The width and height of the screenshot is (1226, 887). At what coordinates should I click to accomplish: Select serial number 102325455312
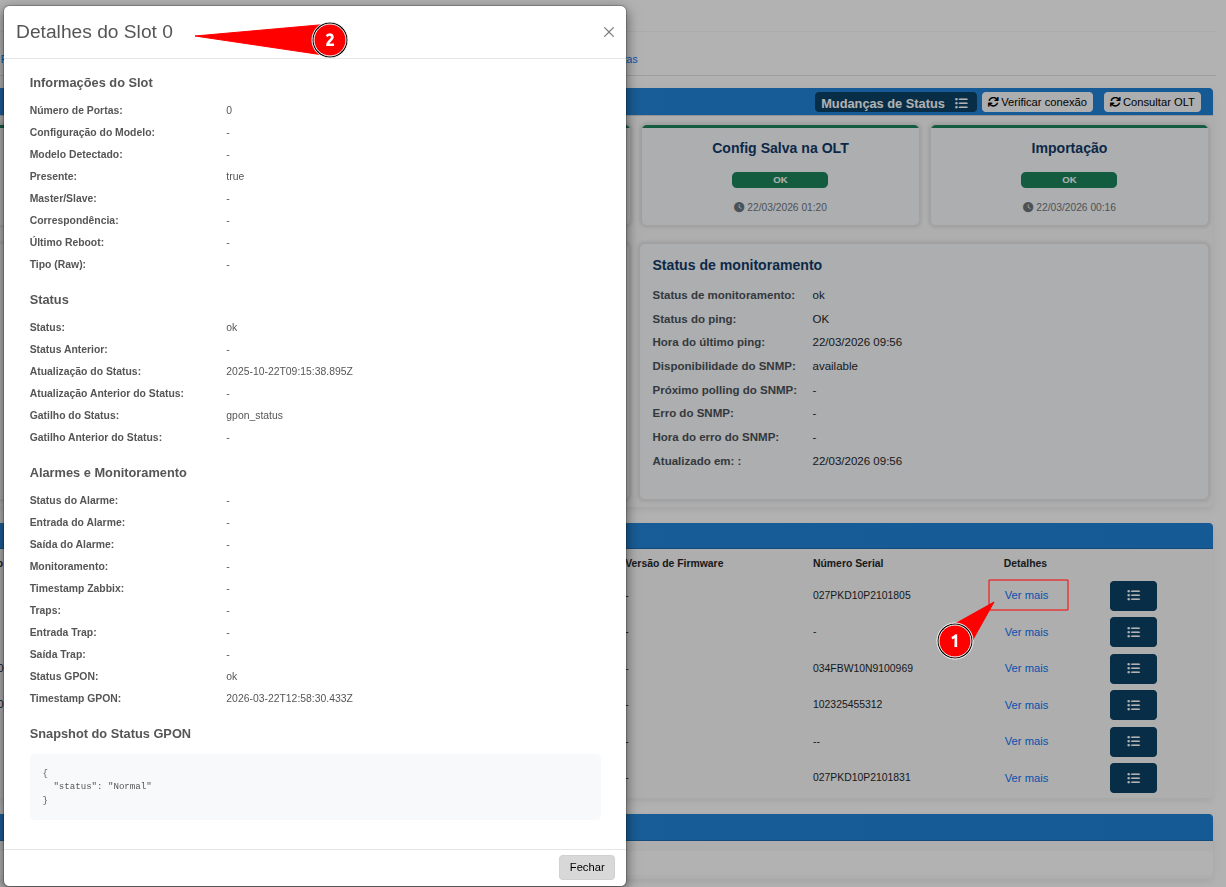(x=848, y=704)
